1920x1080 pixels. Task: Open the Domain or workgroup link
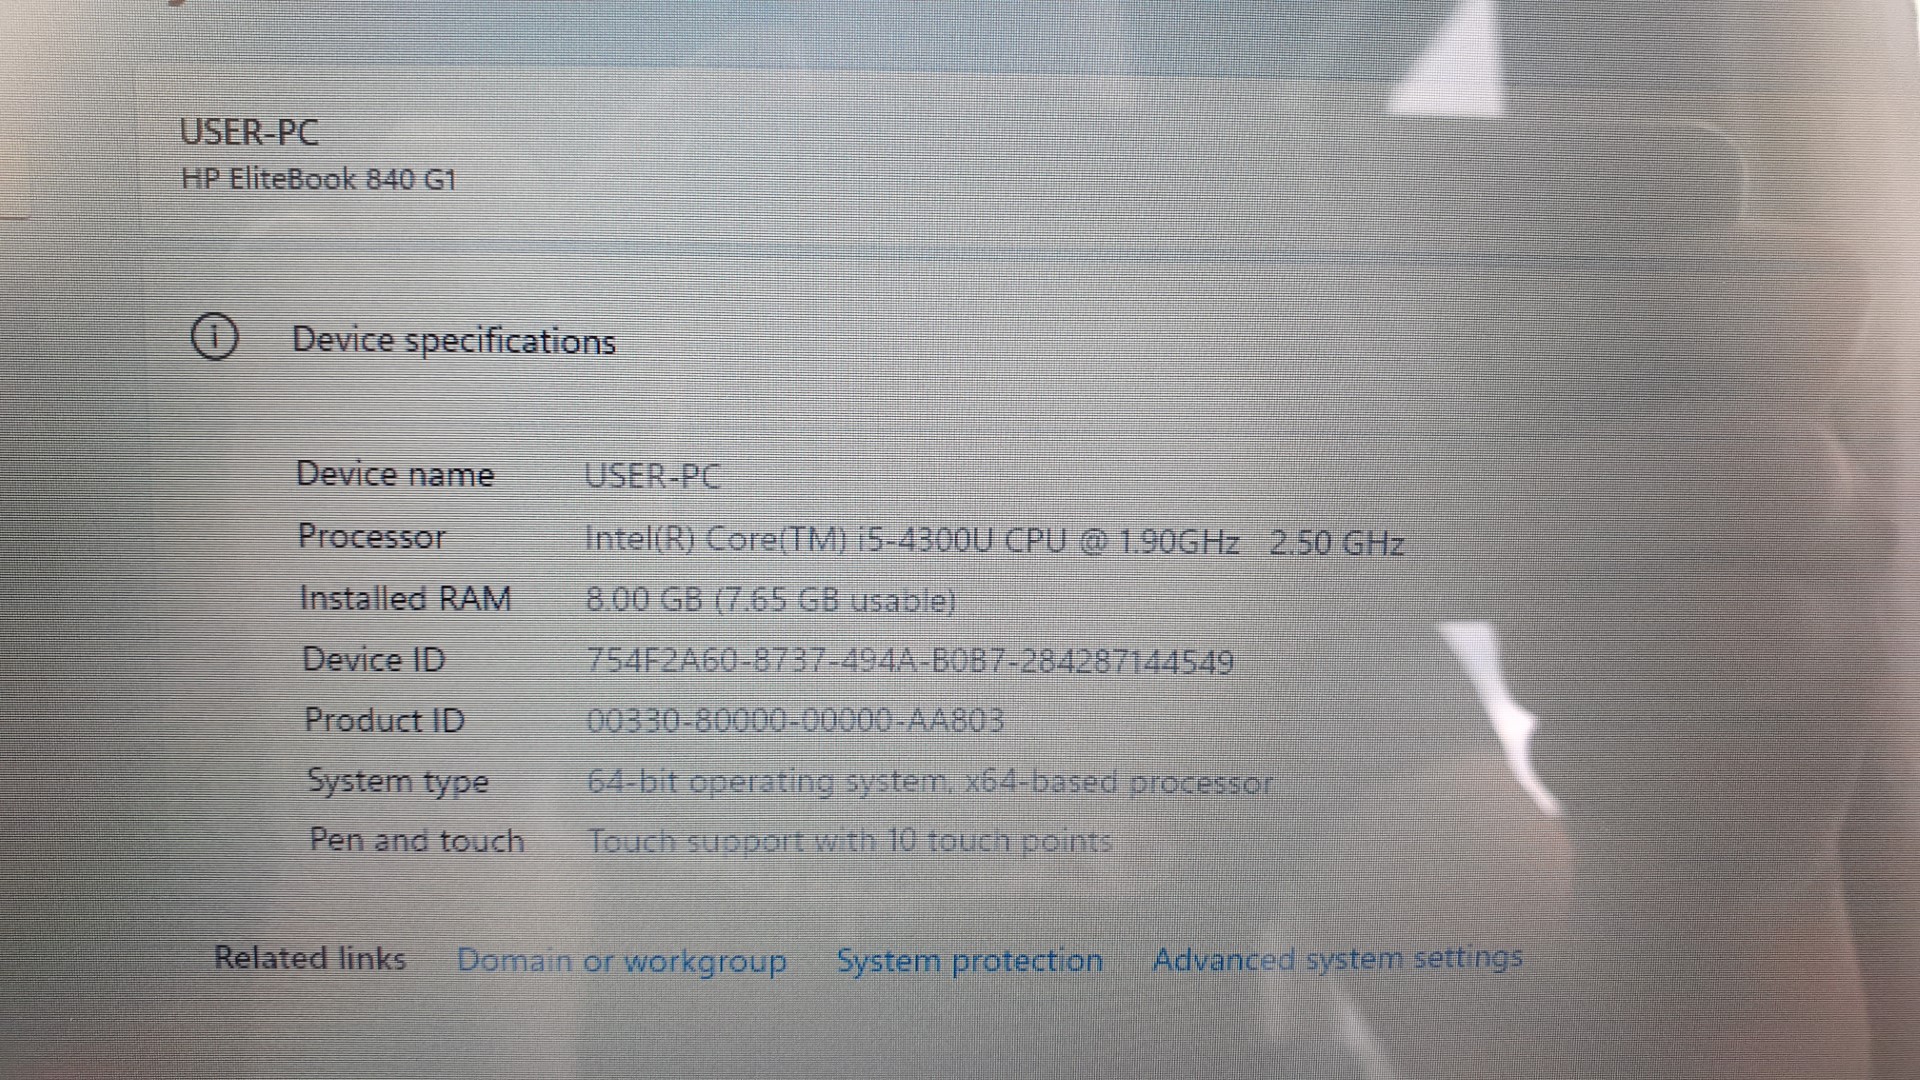click(621, 961)
